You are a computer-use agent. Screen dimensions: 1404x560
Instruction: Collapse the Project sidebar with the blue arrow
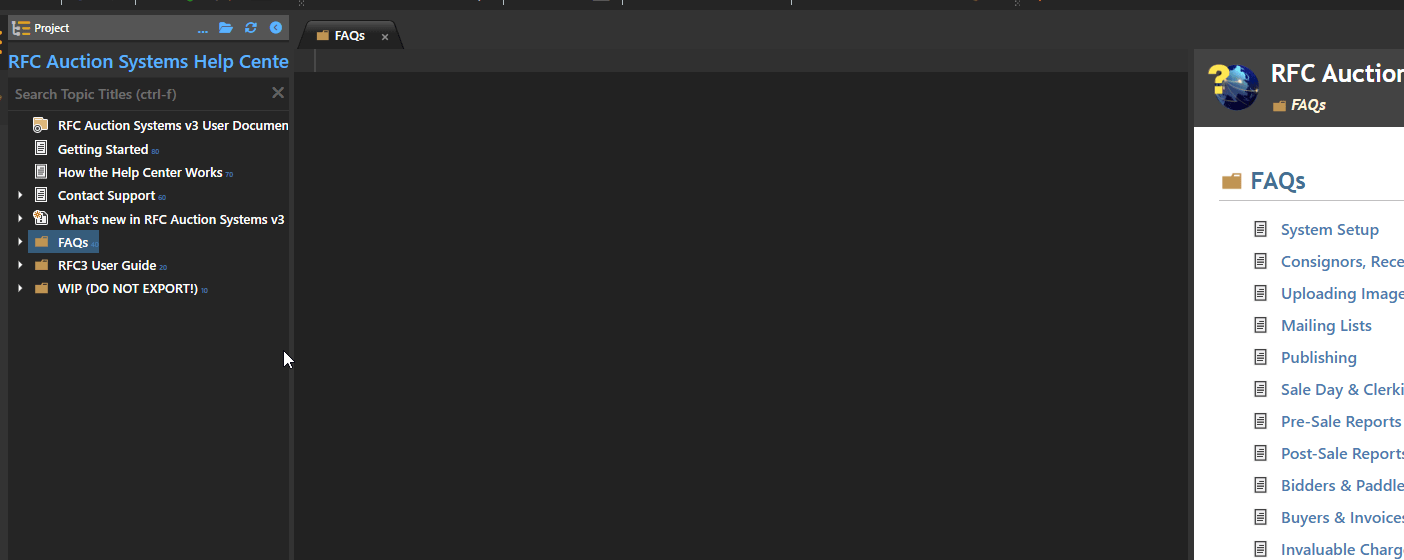click(276, 28)
